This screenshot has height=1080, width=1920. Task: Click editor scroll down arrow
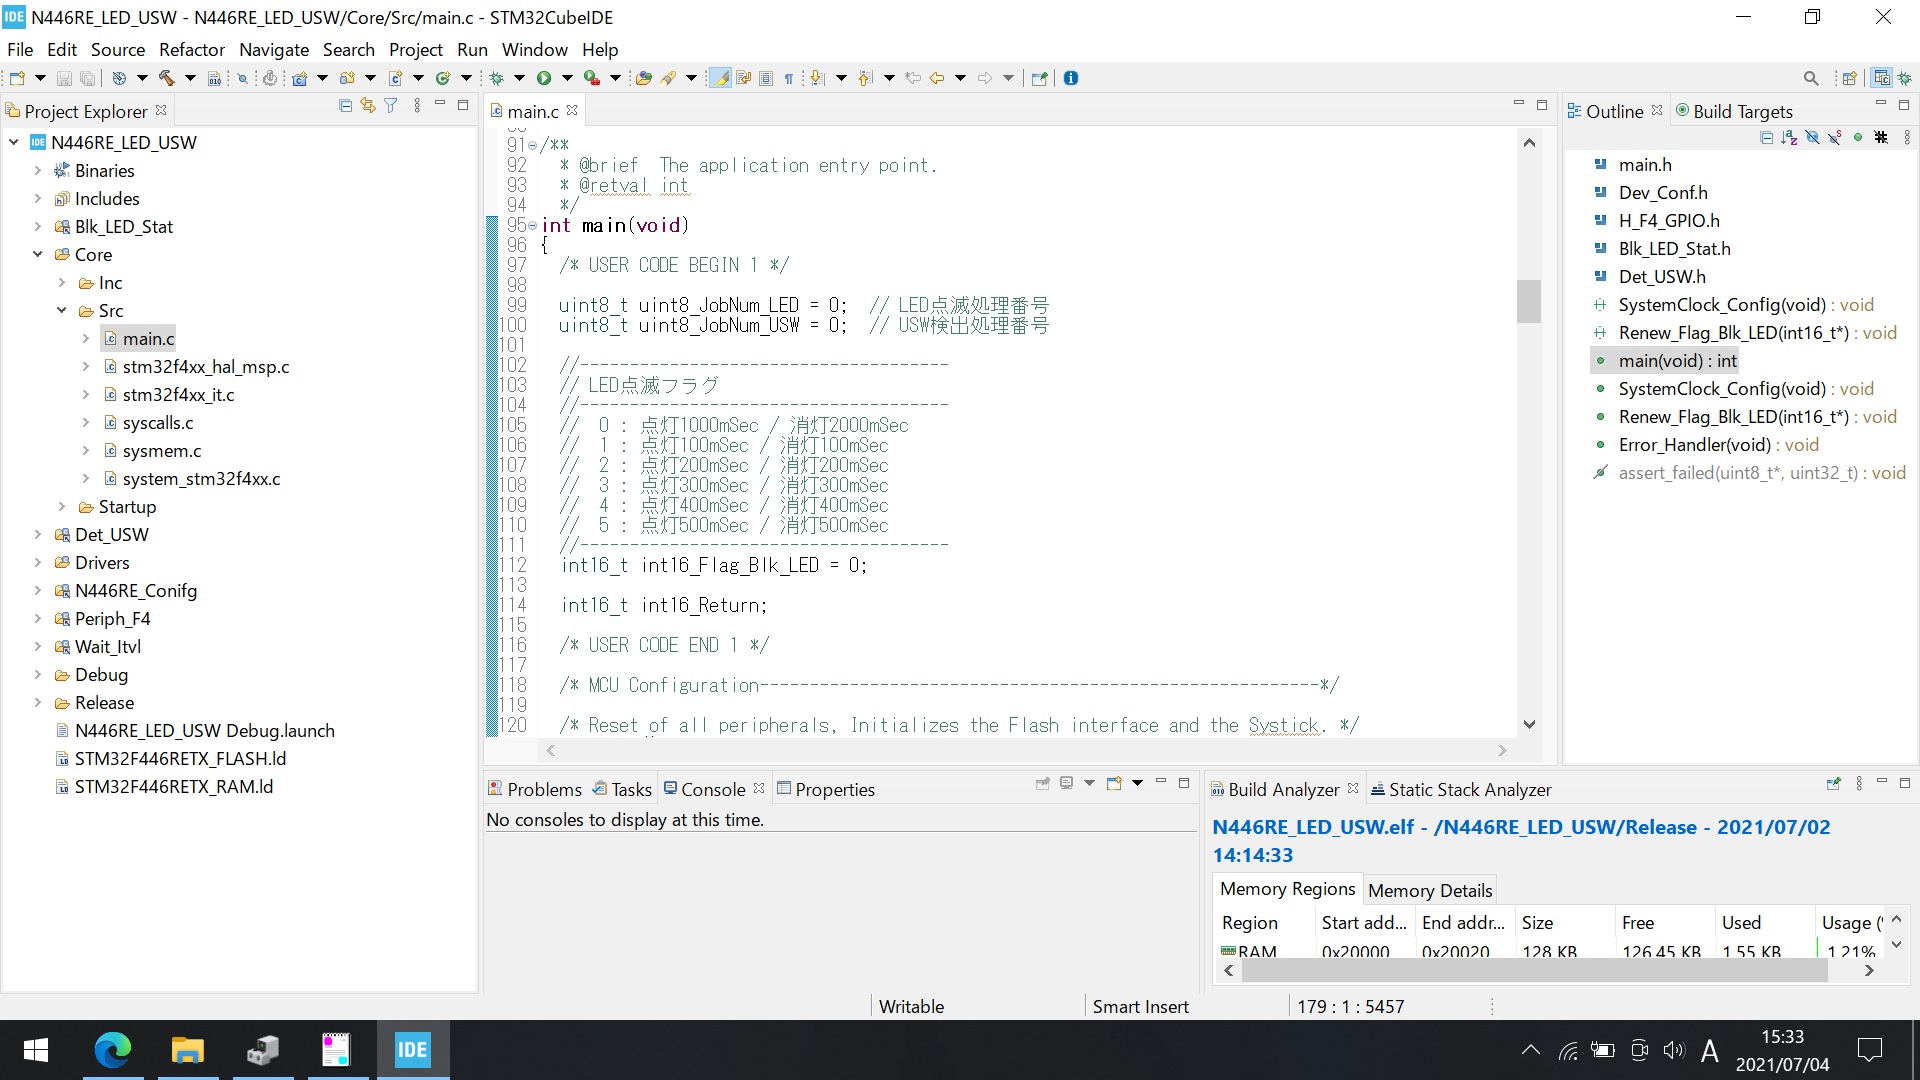click(x=1529, y=724)
